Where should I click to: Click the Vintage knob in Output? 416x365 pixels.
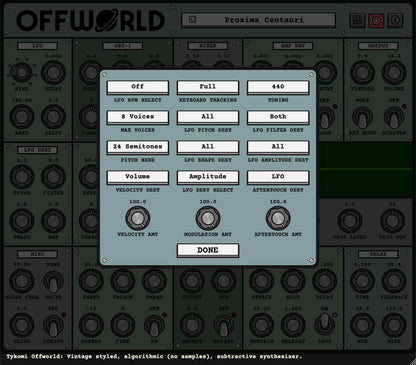(x=362, y=72)
